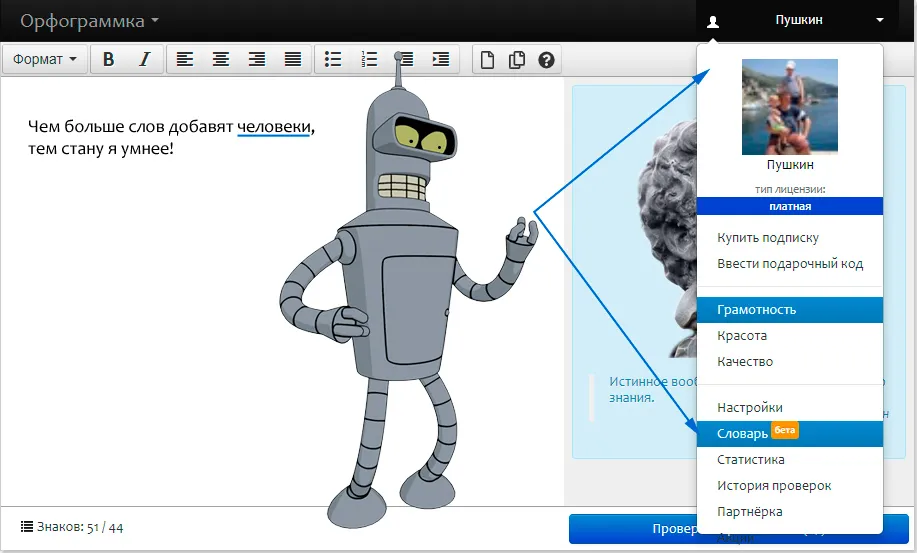This screenshot has width=917, height=553.
Task: Open the Орфограммка brand dropdown menu
Action: click(89, 21)
